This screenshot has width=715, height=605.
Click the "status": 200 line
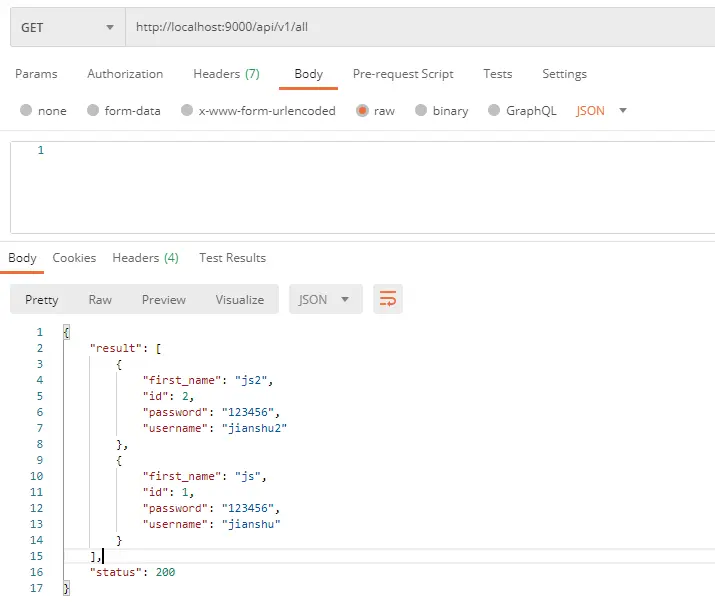pyautogui.click(x=132, y=572)
